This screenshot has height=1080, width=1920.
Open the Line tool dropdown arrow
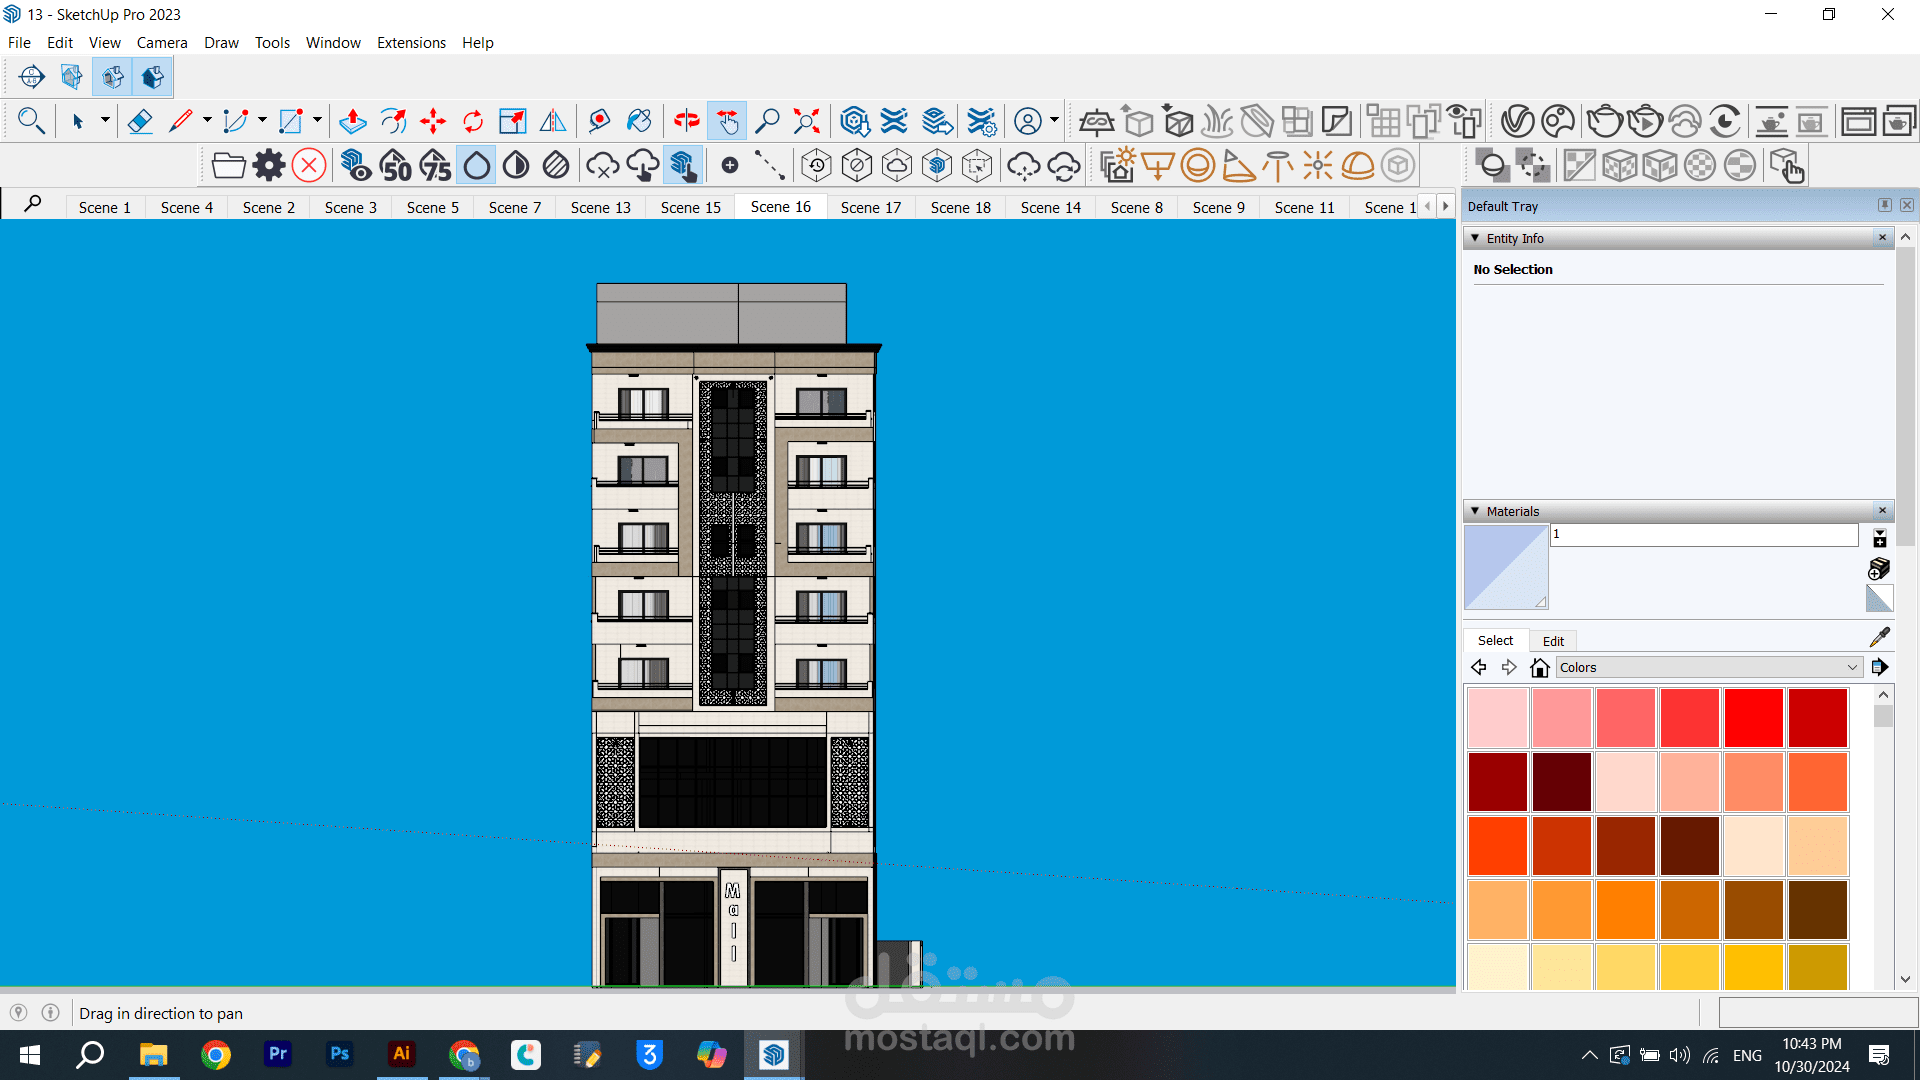207,121
